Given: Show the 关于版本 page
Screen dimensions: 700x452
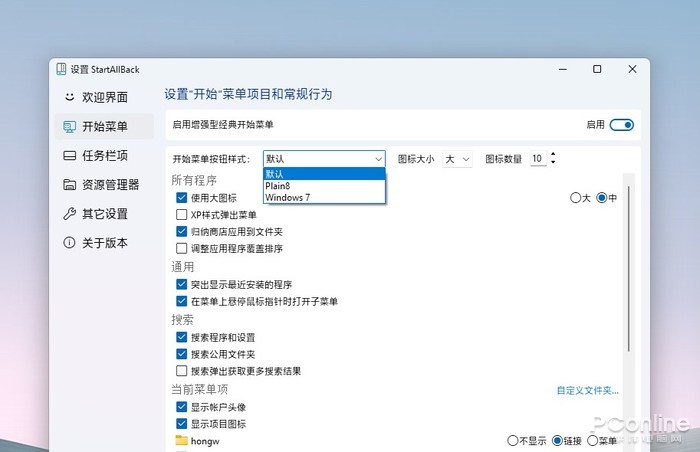Looking at the screenshot, I should tap(104, 243).
